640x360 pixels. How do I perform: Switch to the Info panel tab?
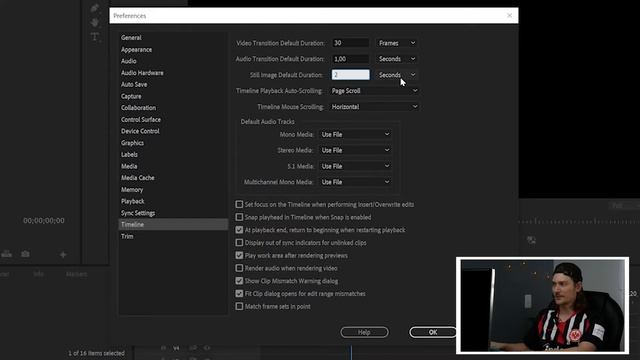(39, 274)
